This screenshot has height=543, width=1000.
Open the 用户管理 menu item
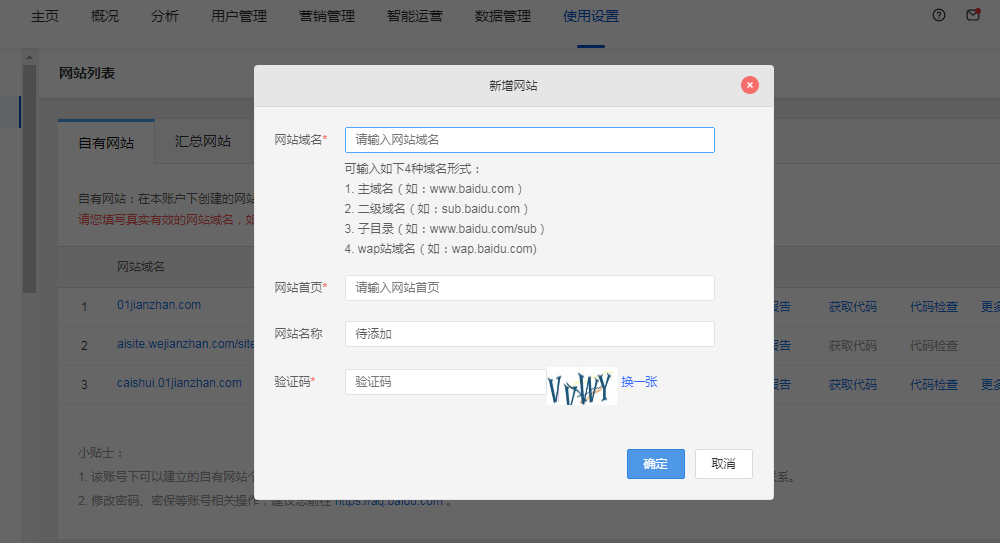[x=238, y=16]
